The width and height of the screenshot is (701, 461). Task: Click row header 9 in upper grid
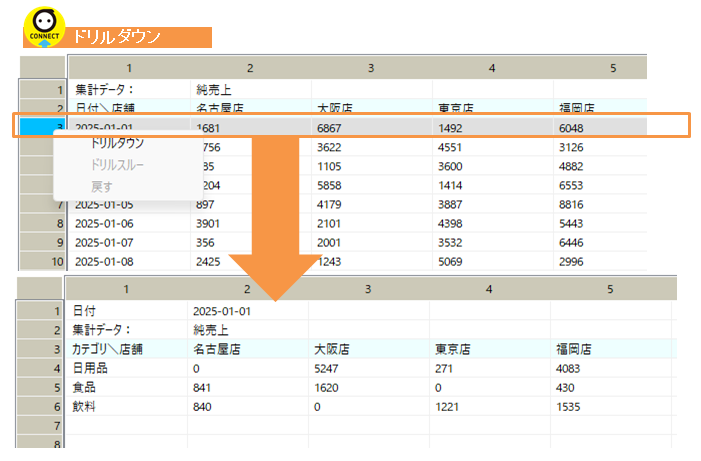click(43, 243)
